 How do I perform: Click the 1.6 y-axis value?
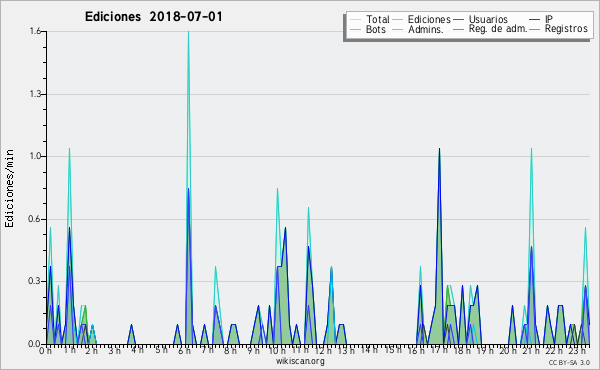pos(35,31)
